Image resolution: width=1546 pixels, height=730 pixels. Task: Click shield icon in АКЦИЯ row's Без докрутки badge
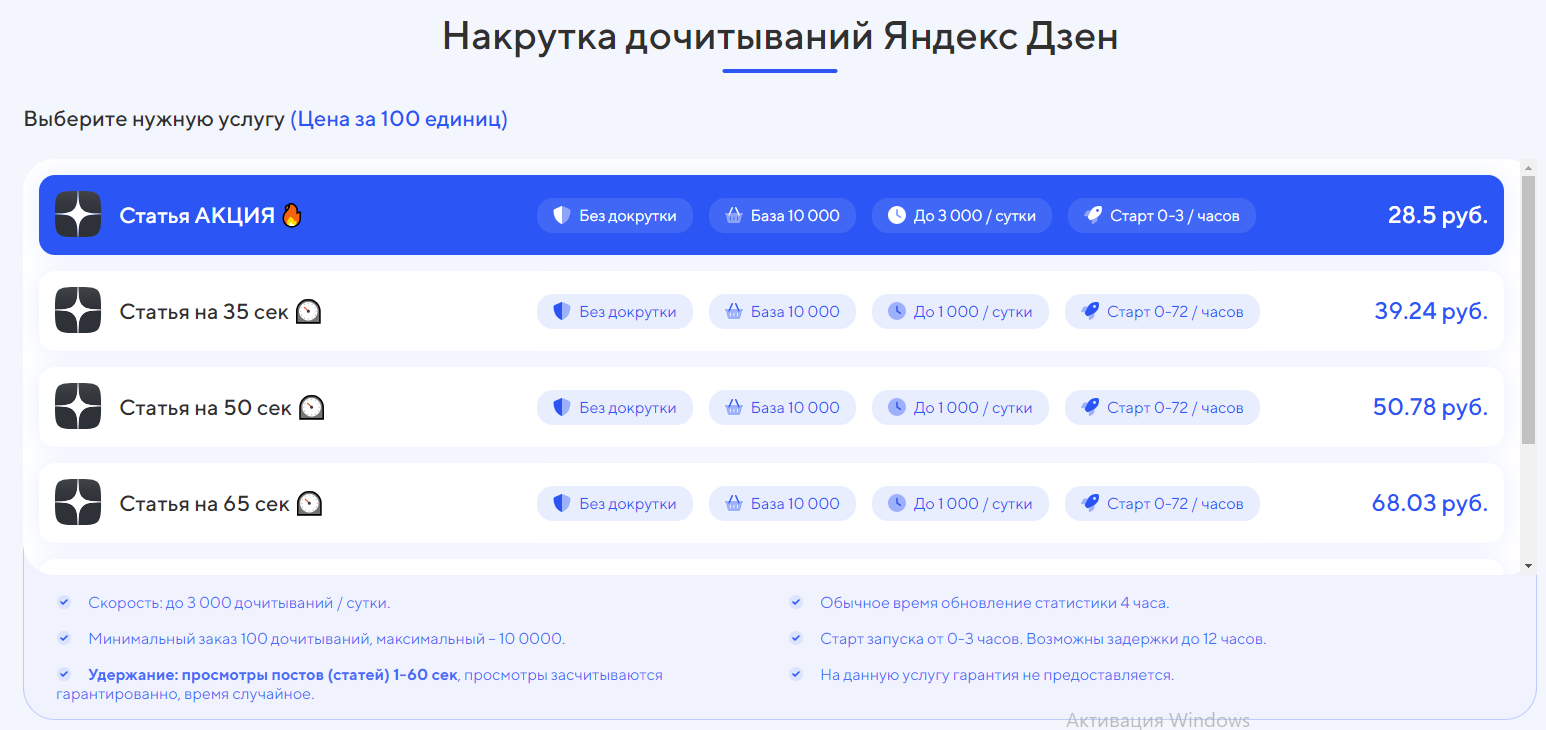coord(562,215)
